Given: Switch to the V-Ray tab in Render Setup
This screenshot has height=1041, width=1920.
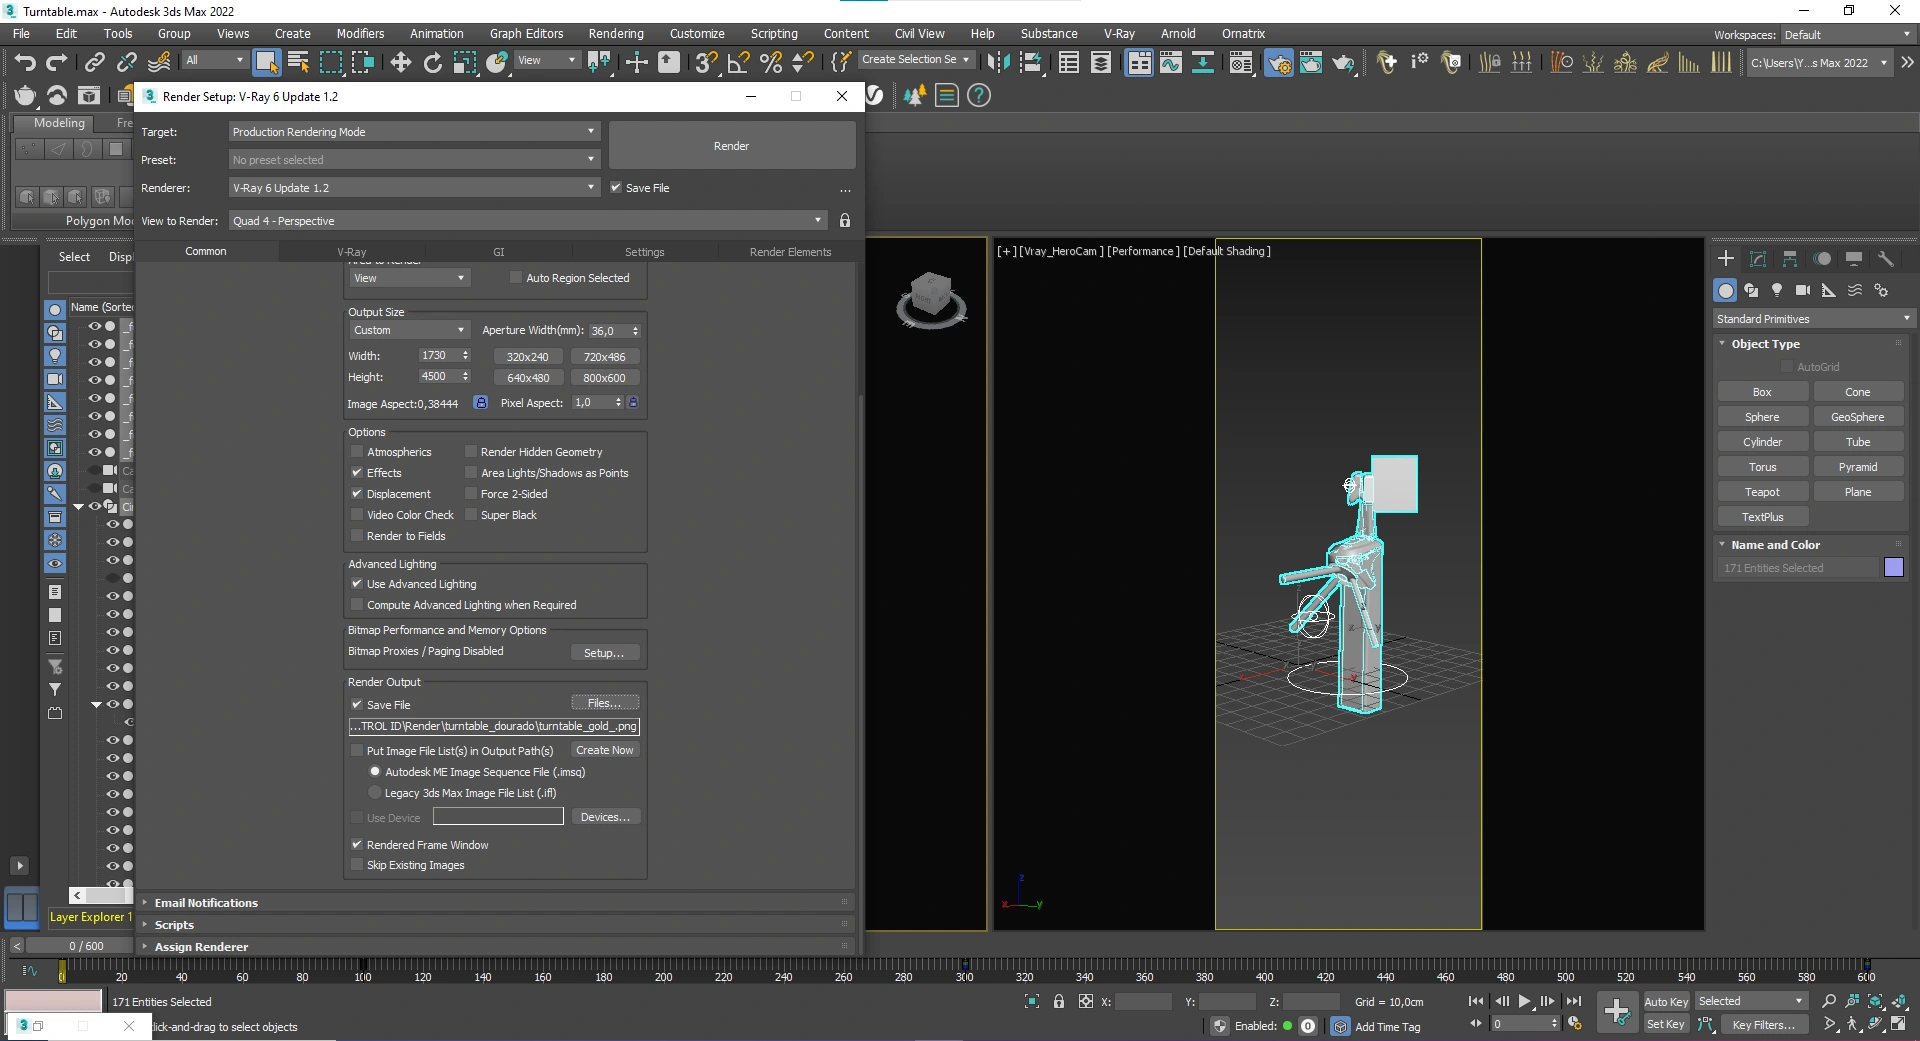Looking at the screenshot, I should point(352,252).
